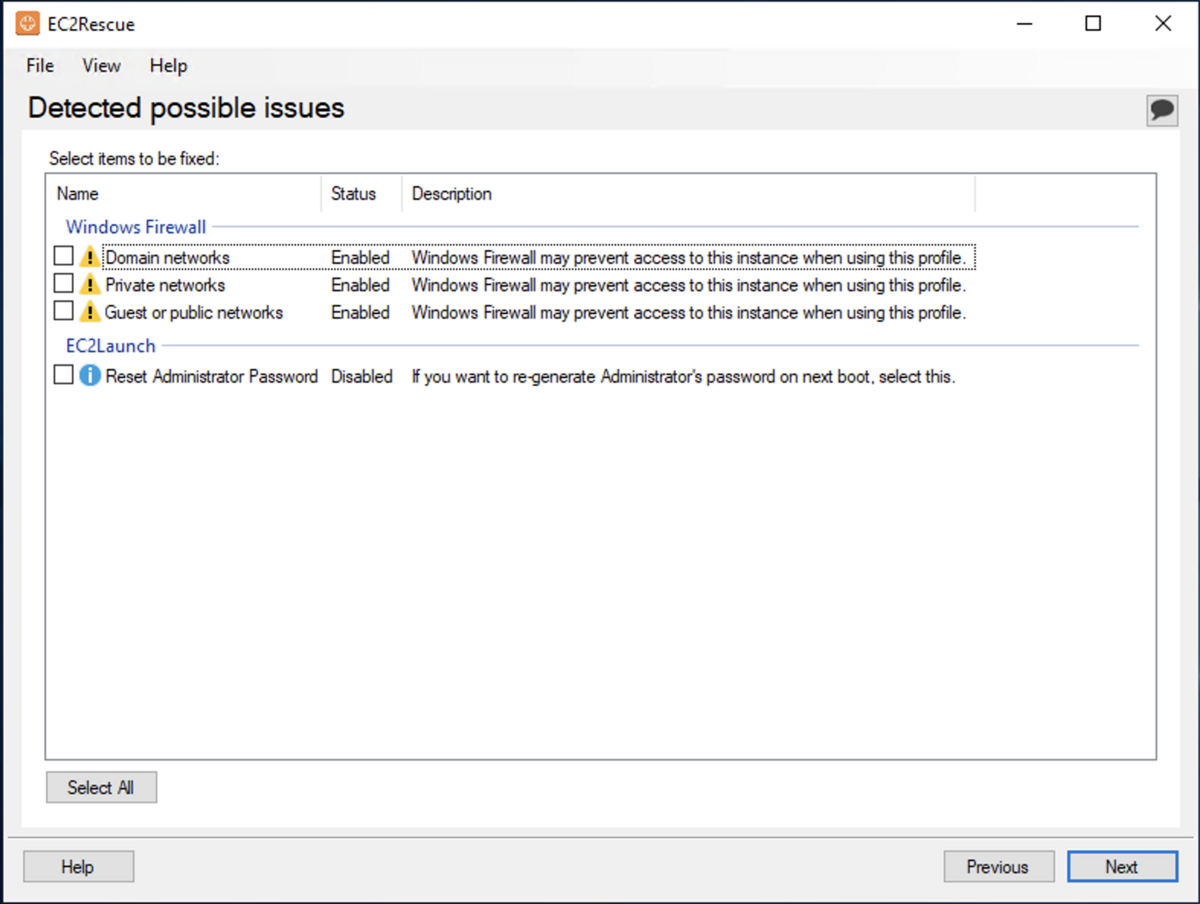Screen dimensions: 1200x904
Task: Click the firewall description in Private networks row
Action: click(x=689, y=285)
